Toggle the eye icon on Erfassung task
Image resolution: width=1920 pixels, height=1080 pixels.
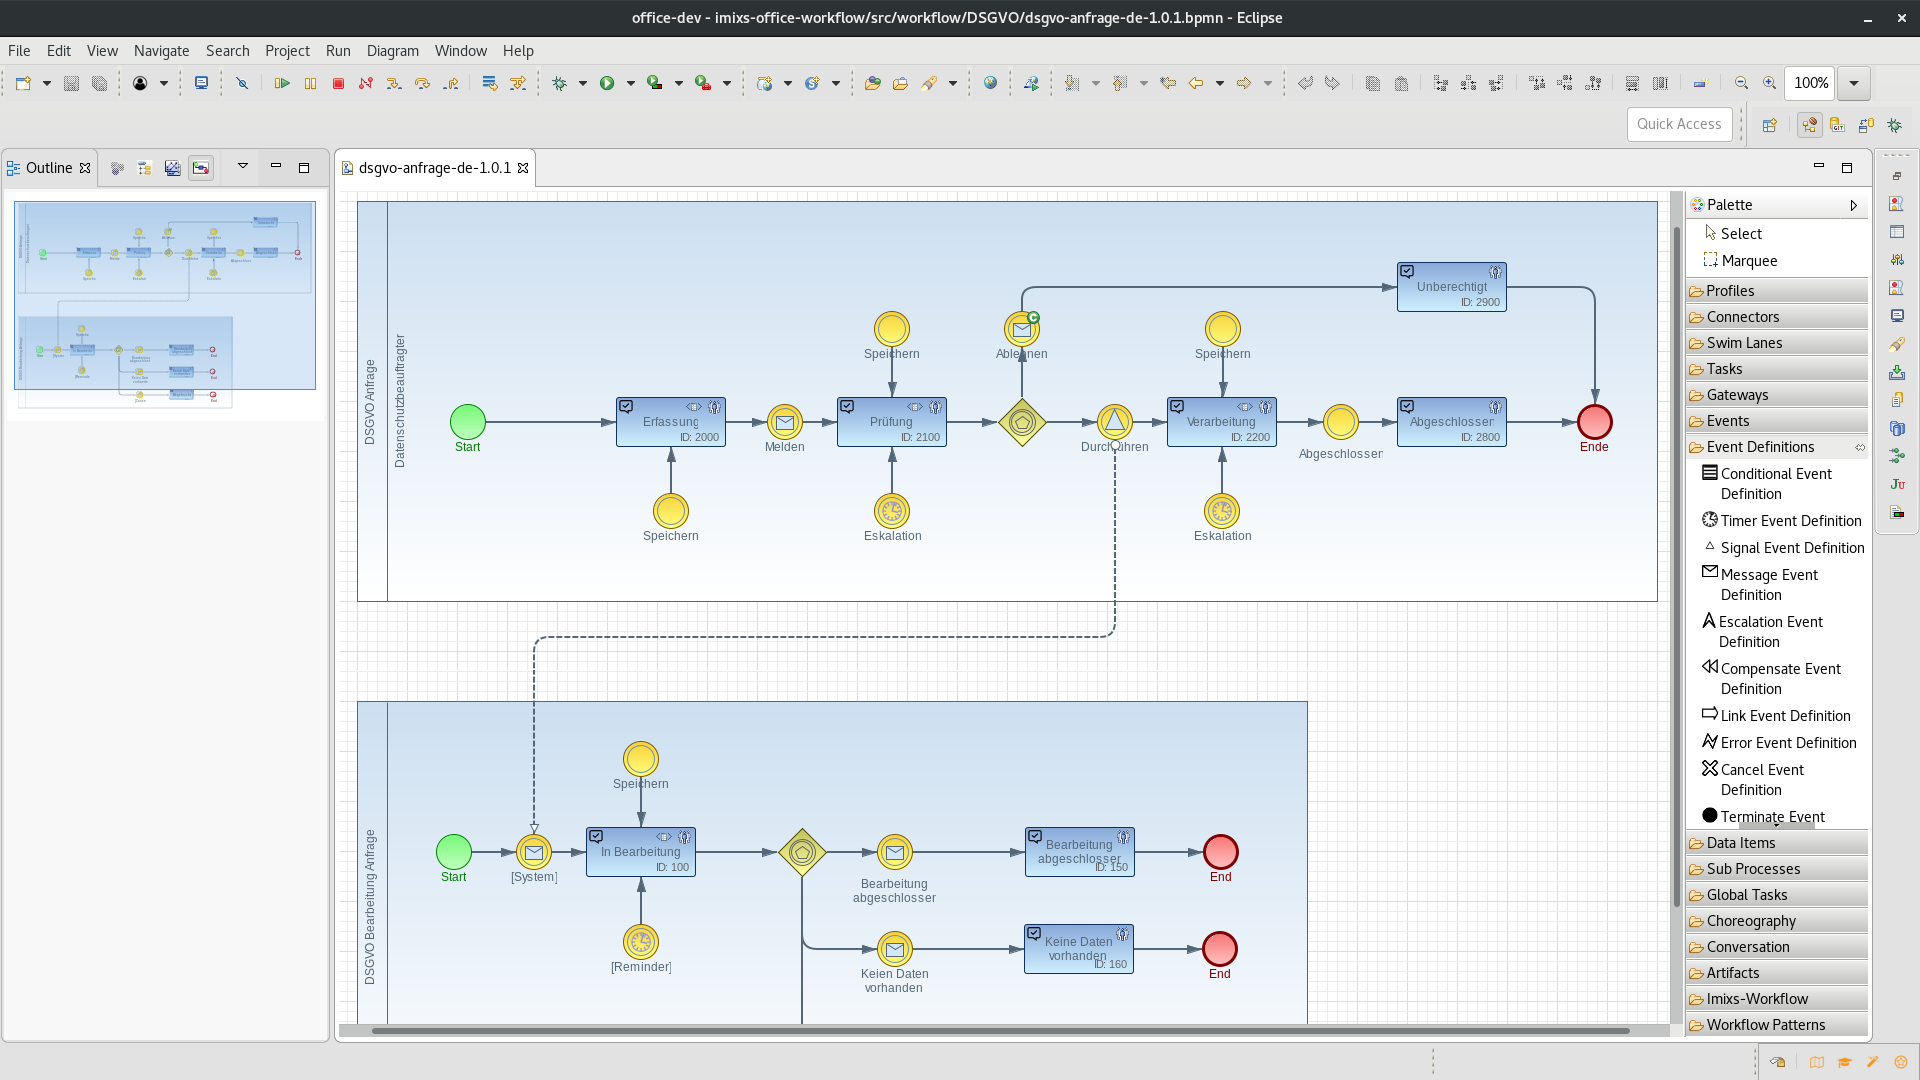(x=693, y=407)
